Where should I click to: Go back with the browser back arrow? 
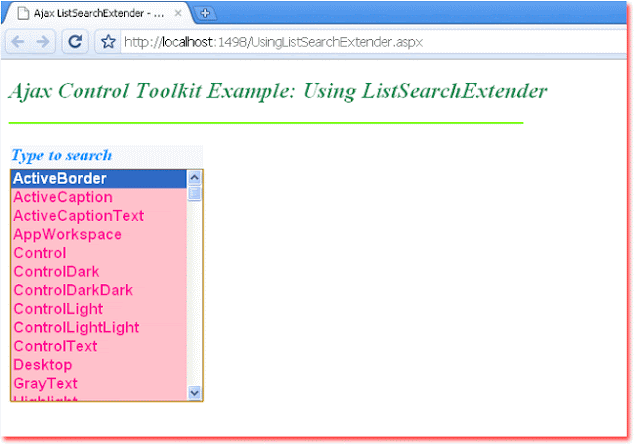coord(18,42)
